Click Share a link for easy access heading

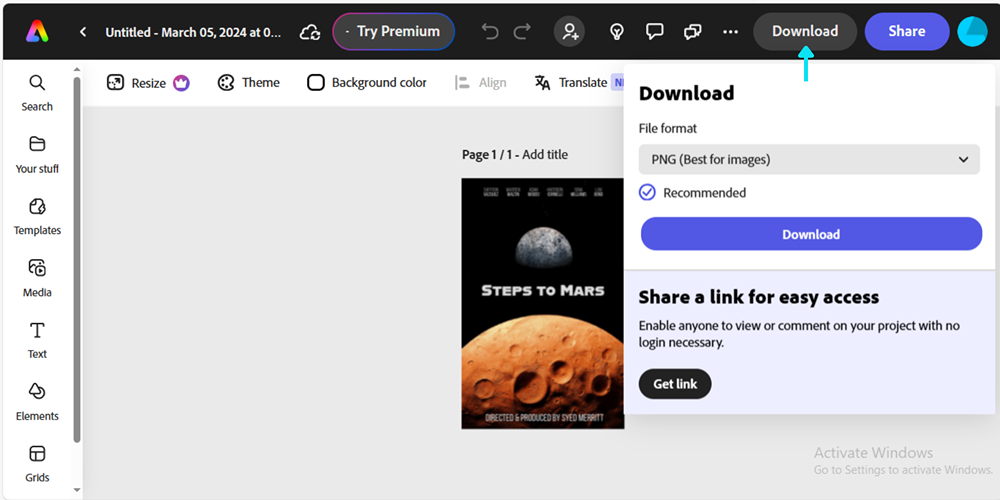759,297
